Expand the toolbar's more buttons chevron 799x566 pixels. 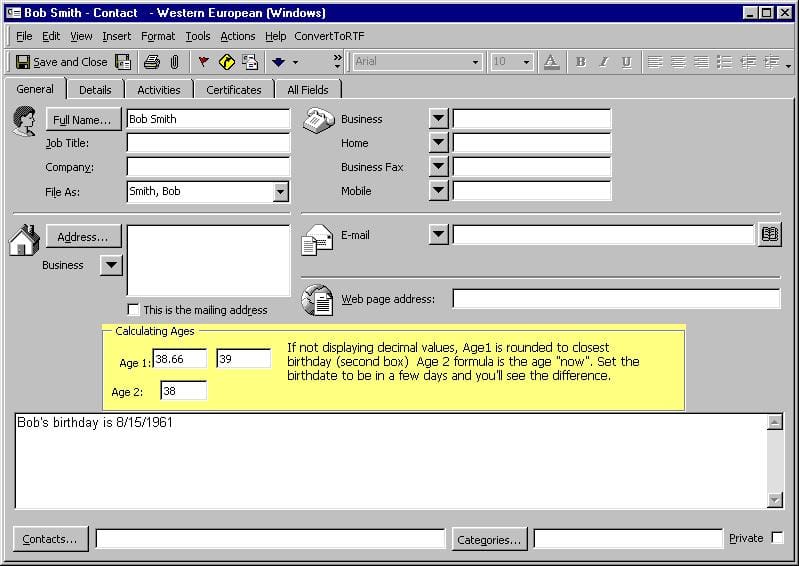(x=337, y=62)
